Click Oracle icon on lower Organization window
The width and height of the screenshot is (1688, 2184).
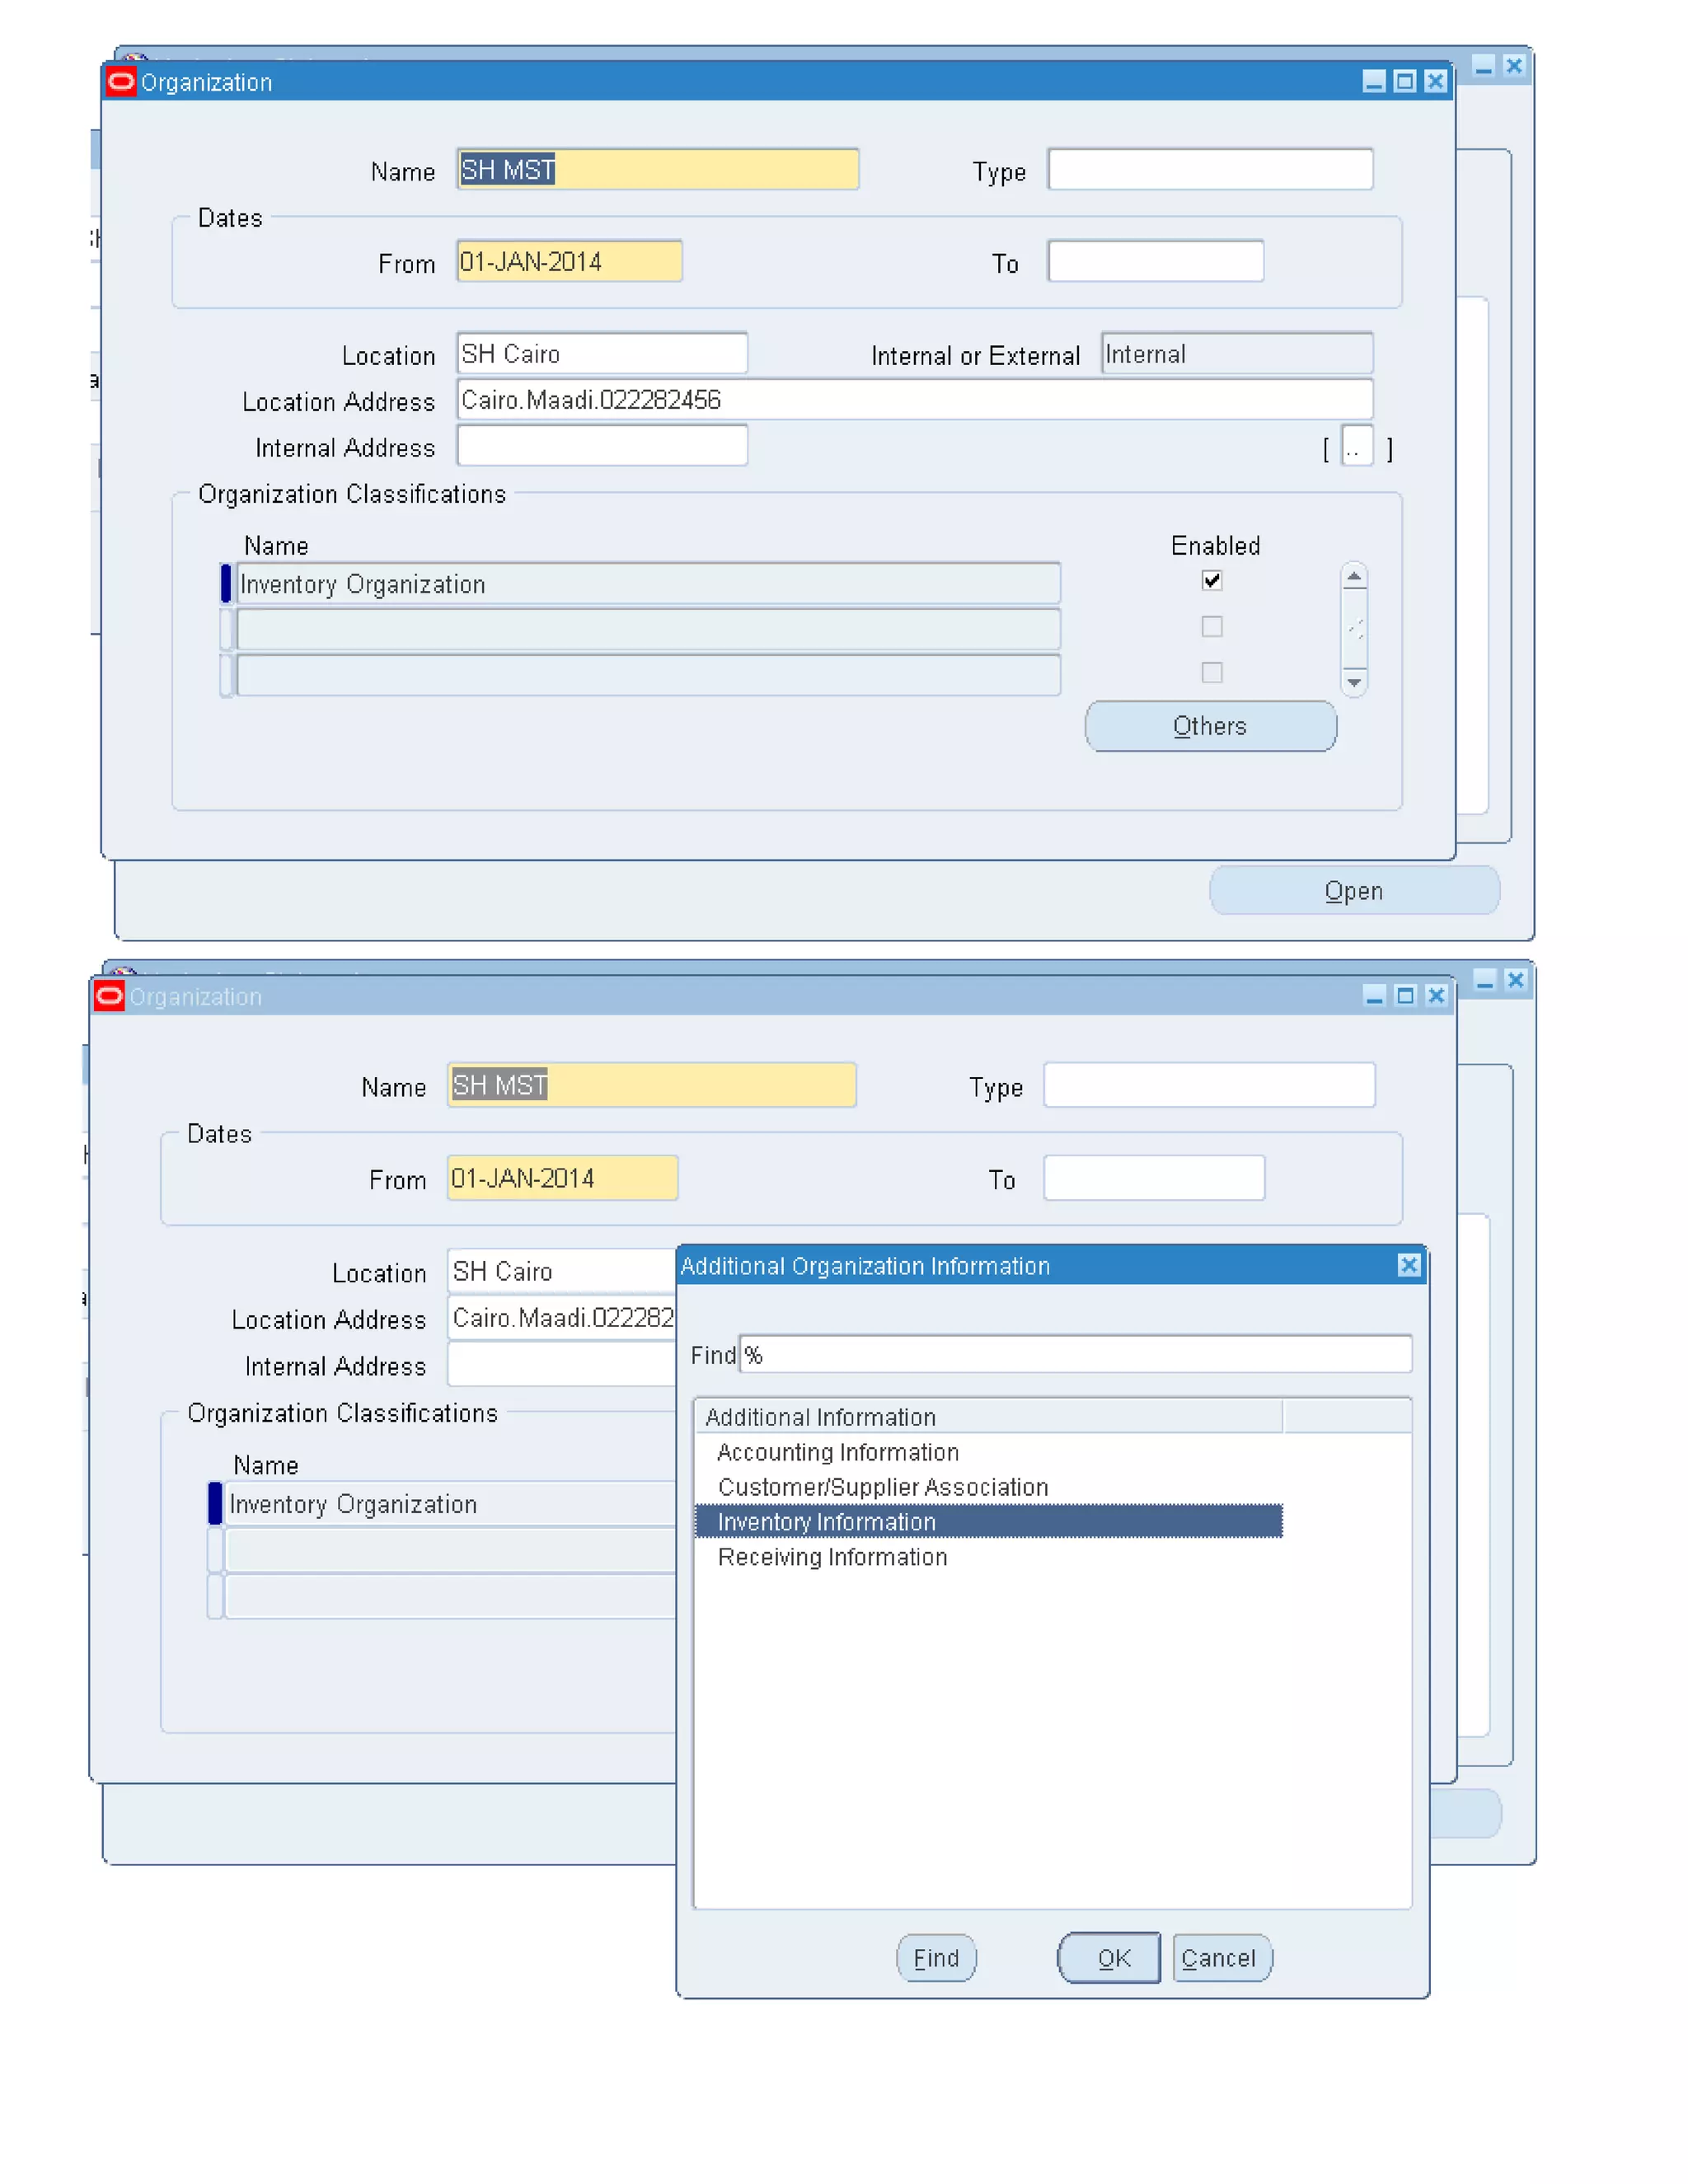pyautogui.click(x=109, y=996)
